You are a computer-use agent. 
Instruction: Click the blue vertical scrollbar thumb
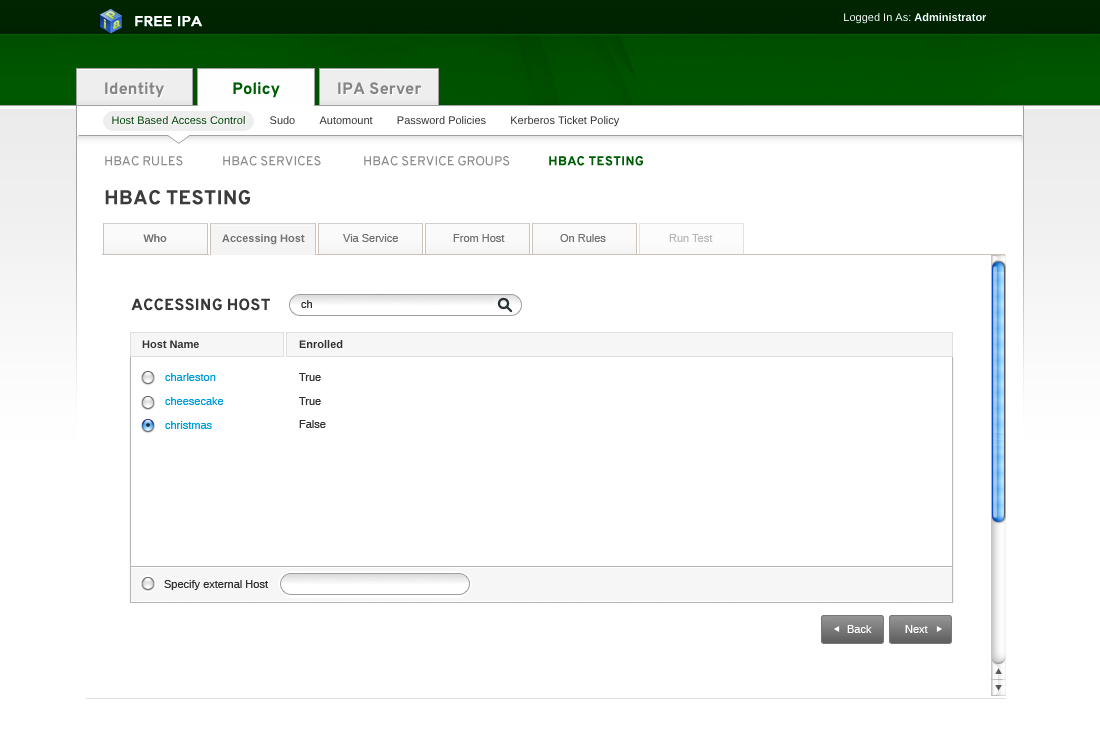click(x=998, y=390)
